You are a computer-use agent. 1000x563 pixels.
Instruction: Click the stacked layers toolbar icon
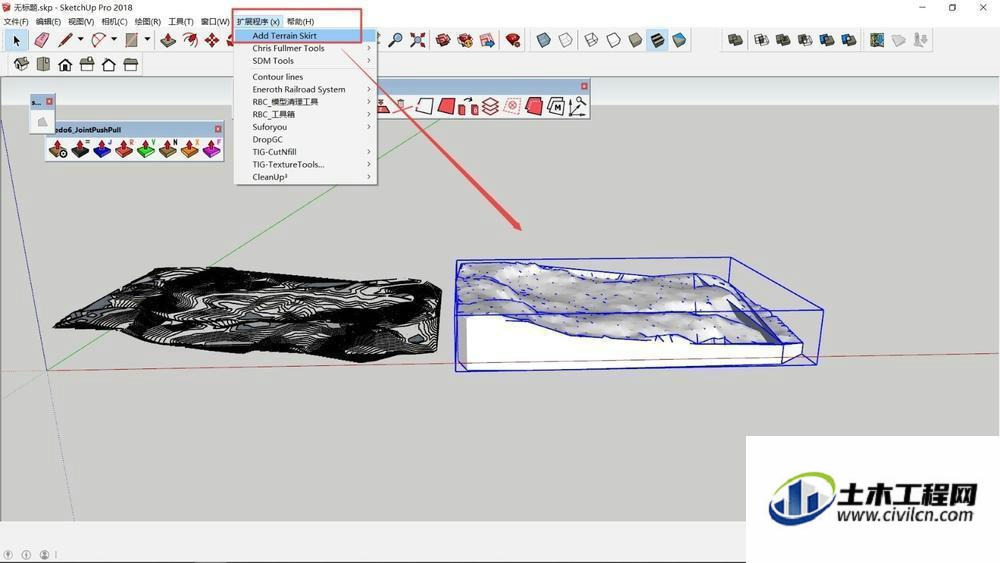(x=490, y=106)
